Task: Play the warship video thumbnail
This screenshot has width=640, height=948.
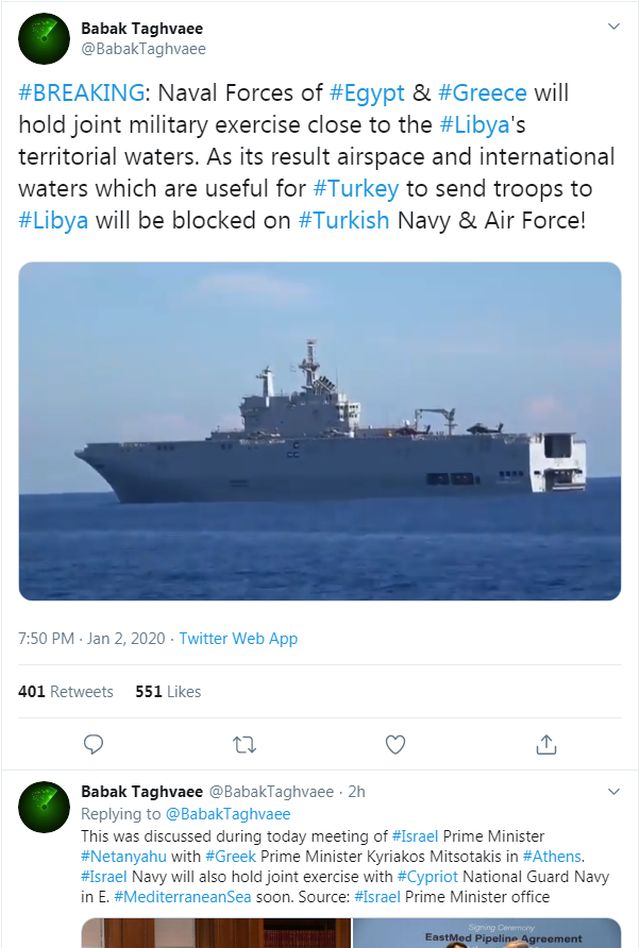Action: (x=320, y=431)
